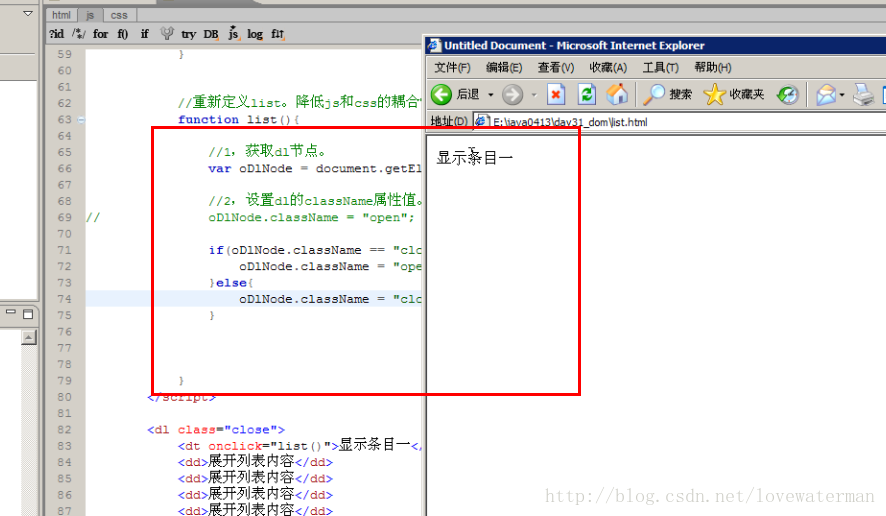Click the IE Mail envelope icon
886x516 pixels.
coord(826,94)
